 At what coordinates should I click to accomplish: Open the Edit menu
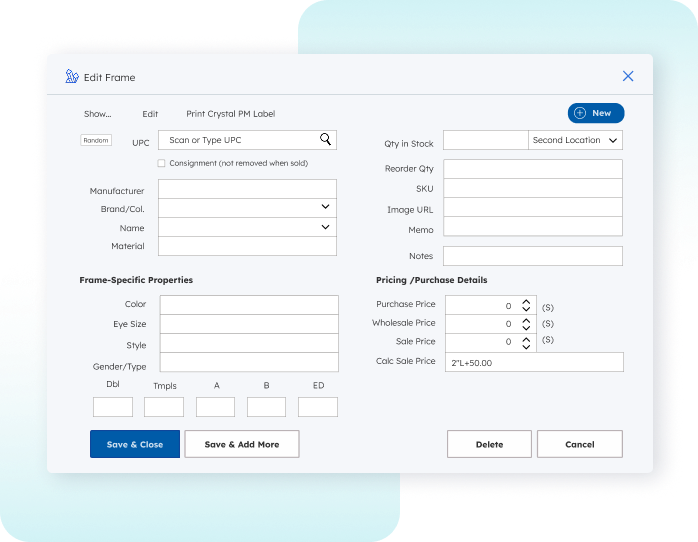[150, 114]
